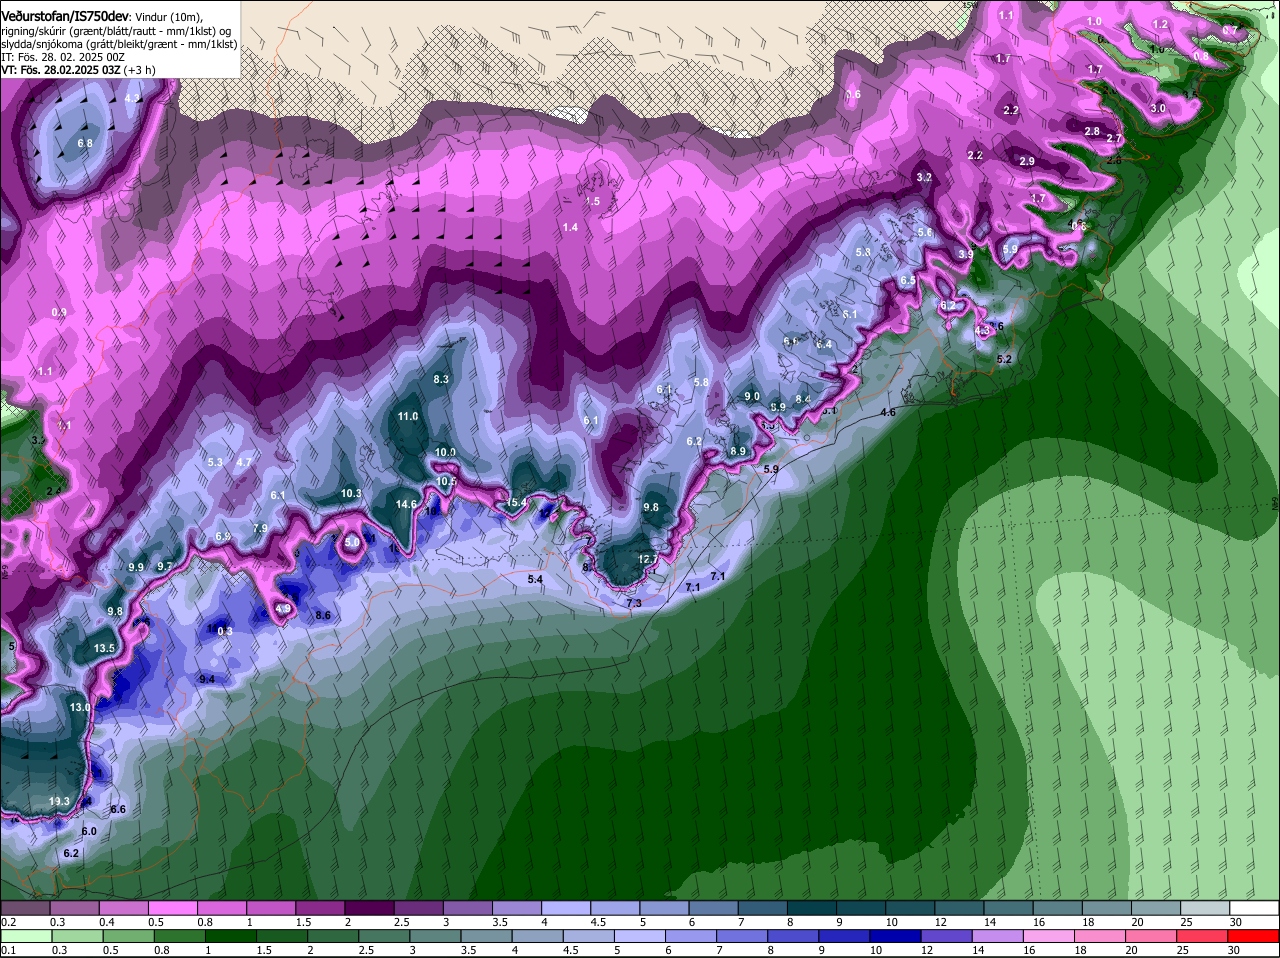The width and height of the screenshot is (1280, 958).
Task: Click the 4.7 value on the map
Action: 244,462
